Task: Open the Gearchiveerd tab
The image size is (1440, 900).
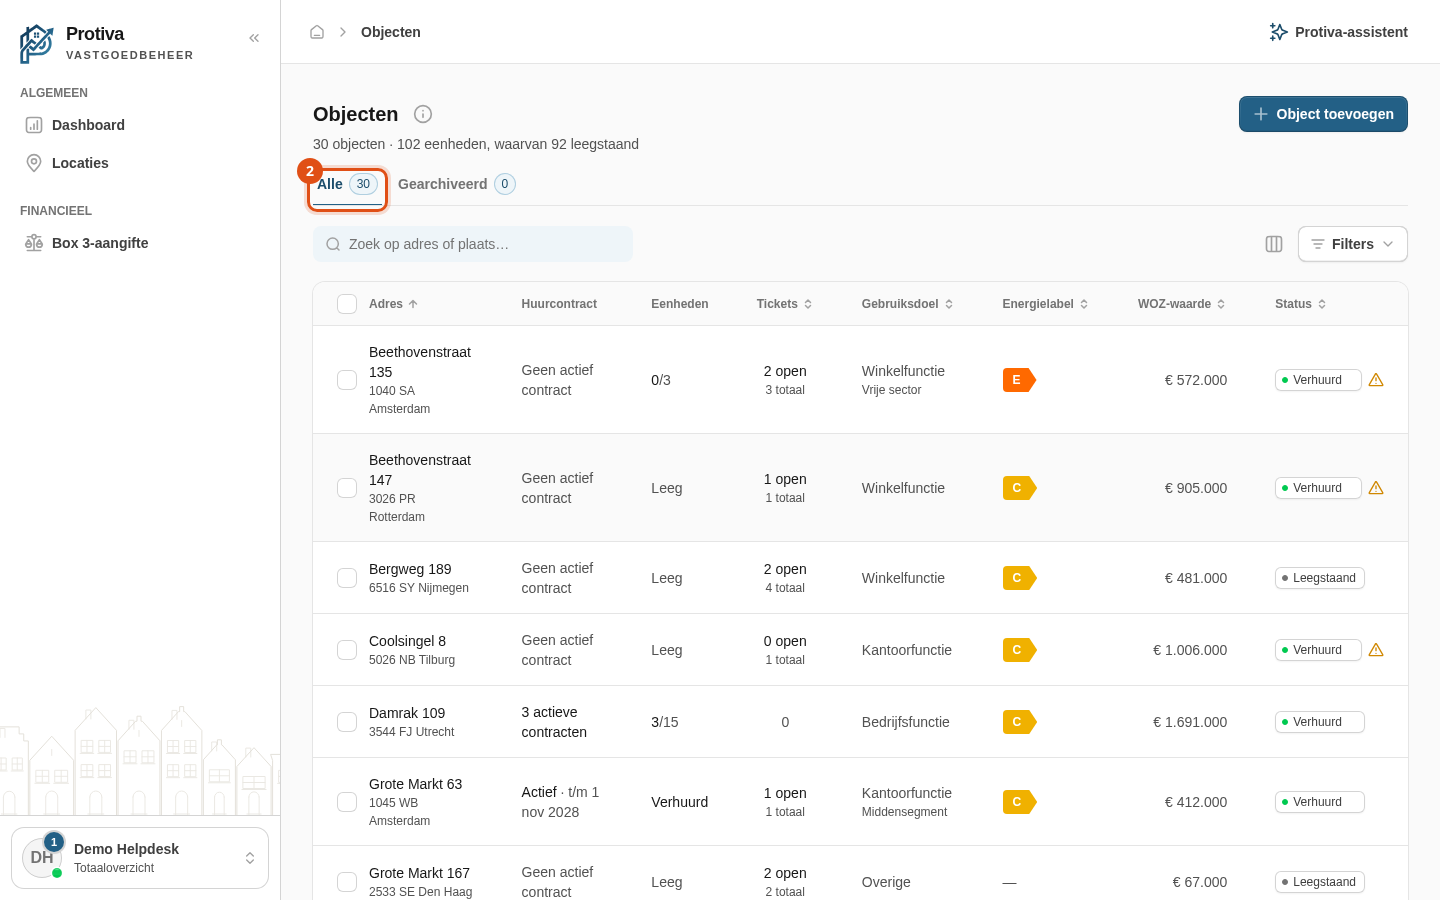Action: point(456,184)
